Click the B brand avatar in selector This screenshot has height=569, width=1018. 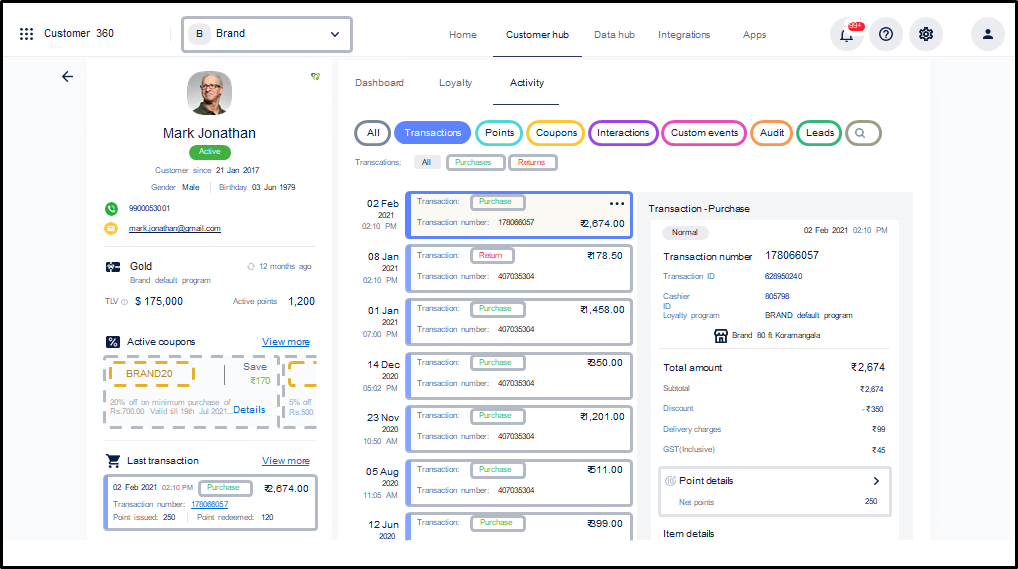(x=199, y=34)
